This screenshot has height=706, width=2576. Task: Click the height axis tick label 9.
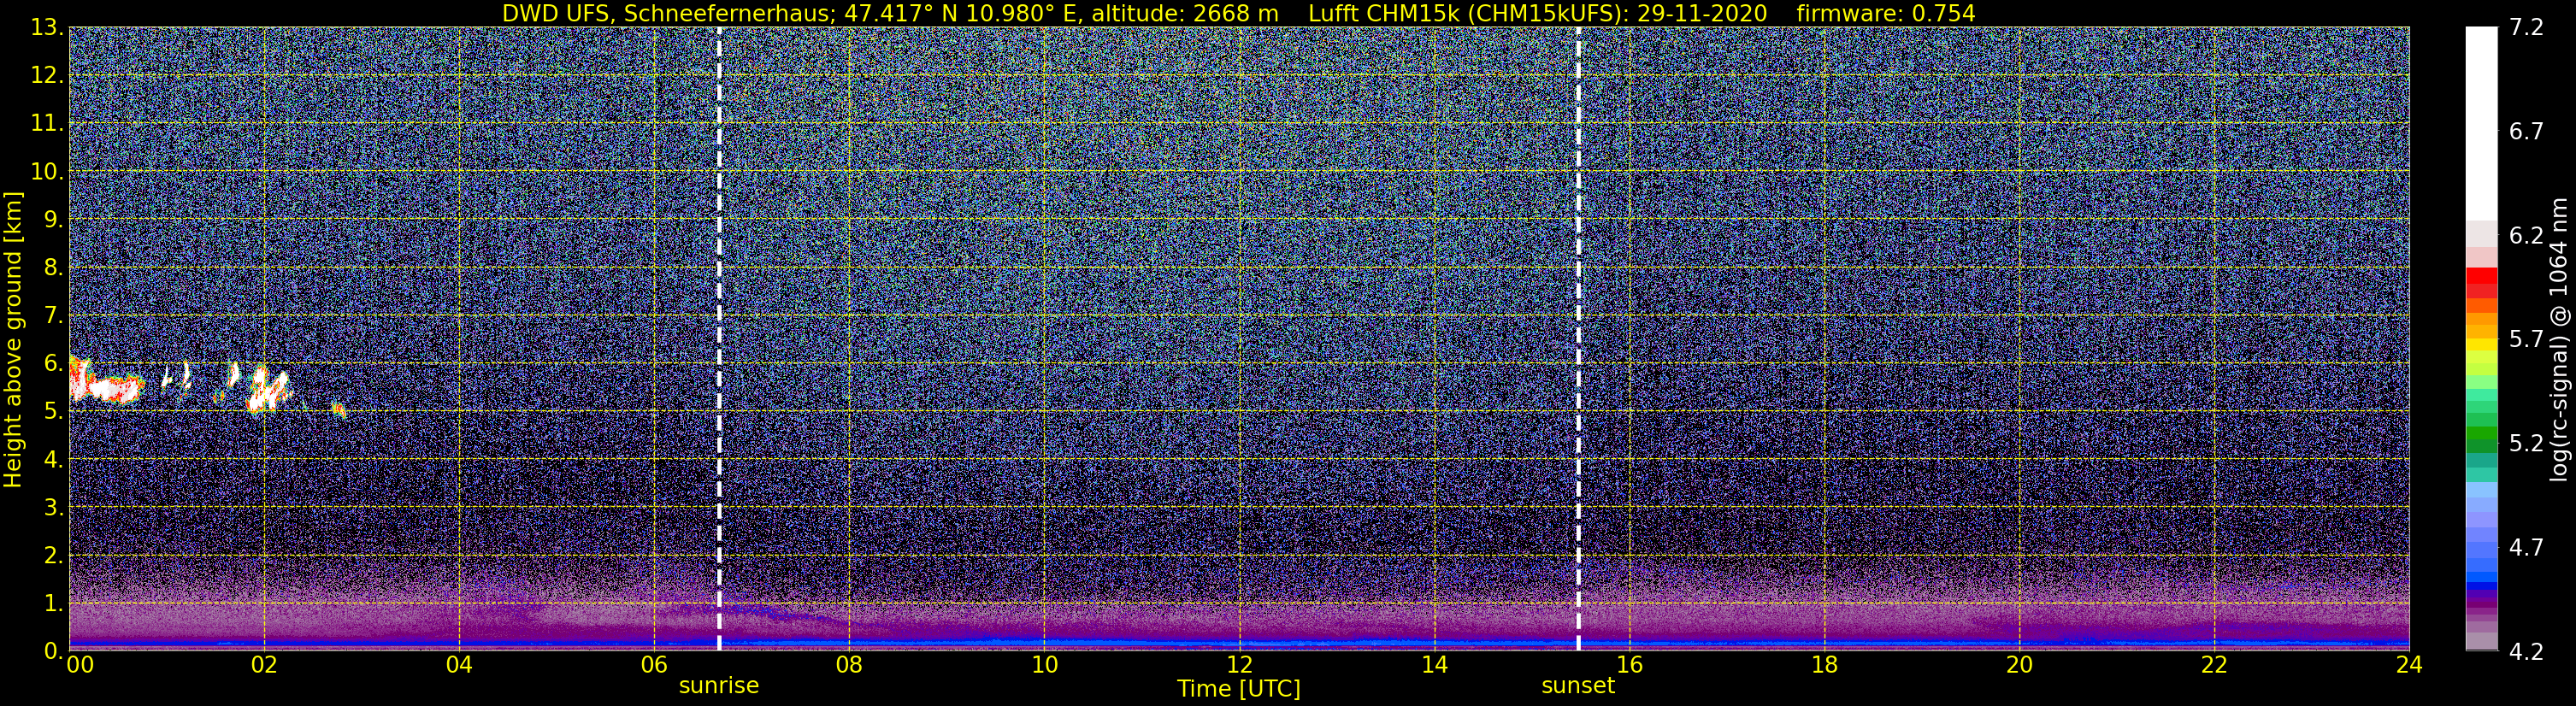[x=53, y=220]
